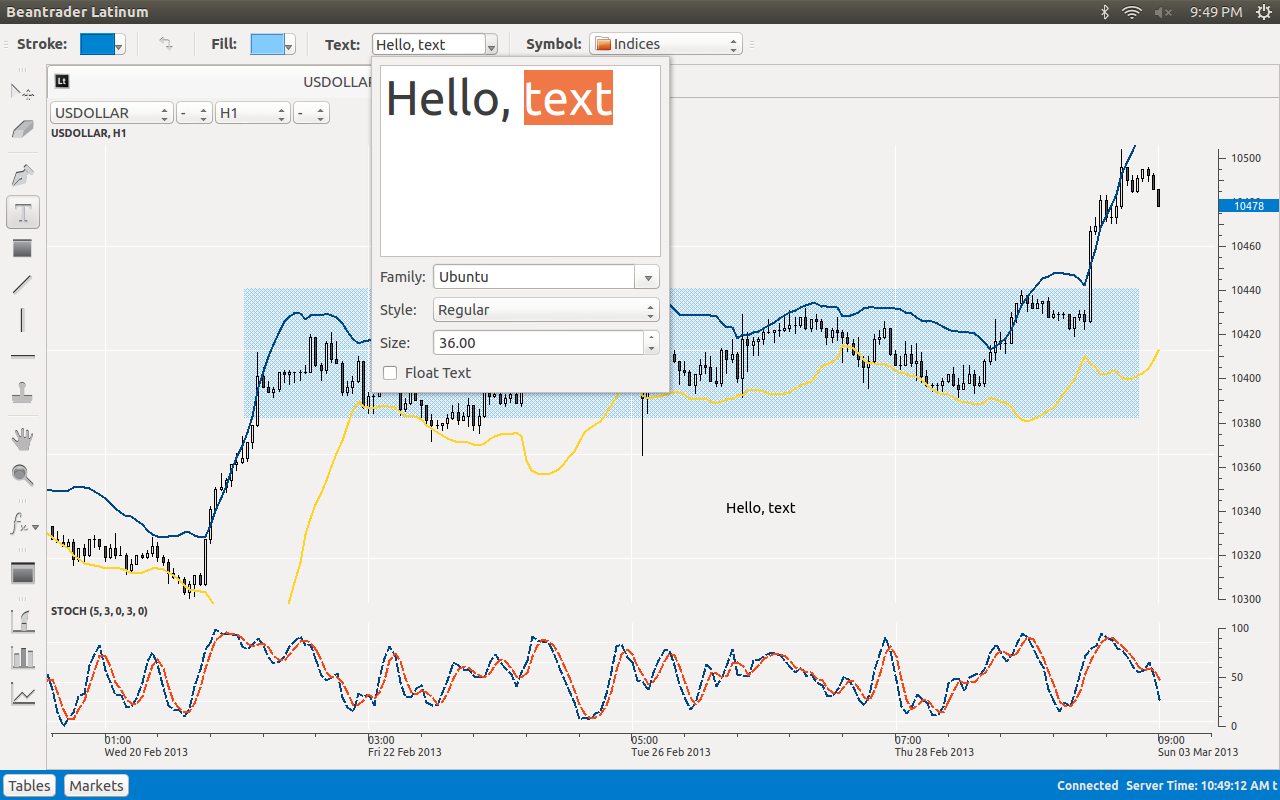Viewport: 1280px width, 800px height.
Task: Click the gray window panel icon
Action: [23, 573]
